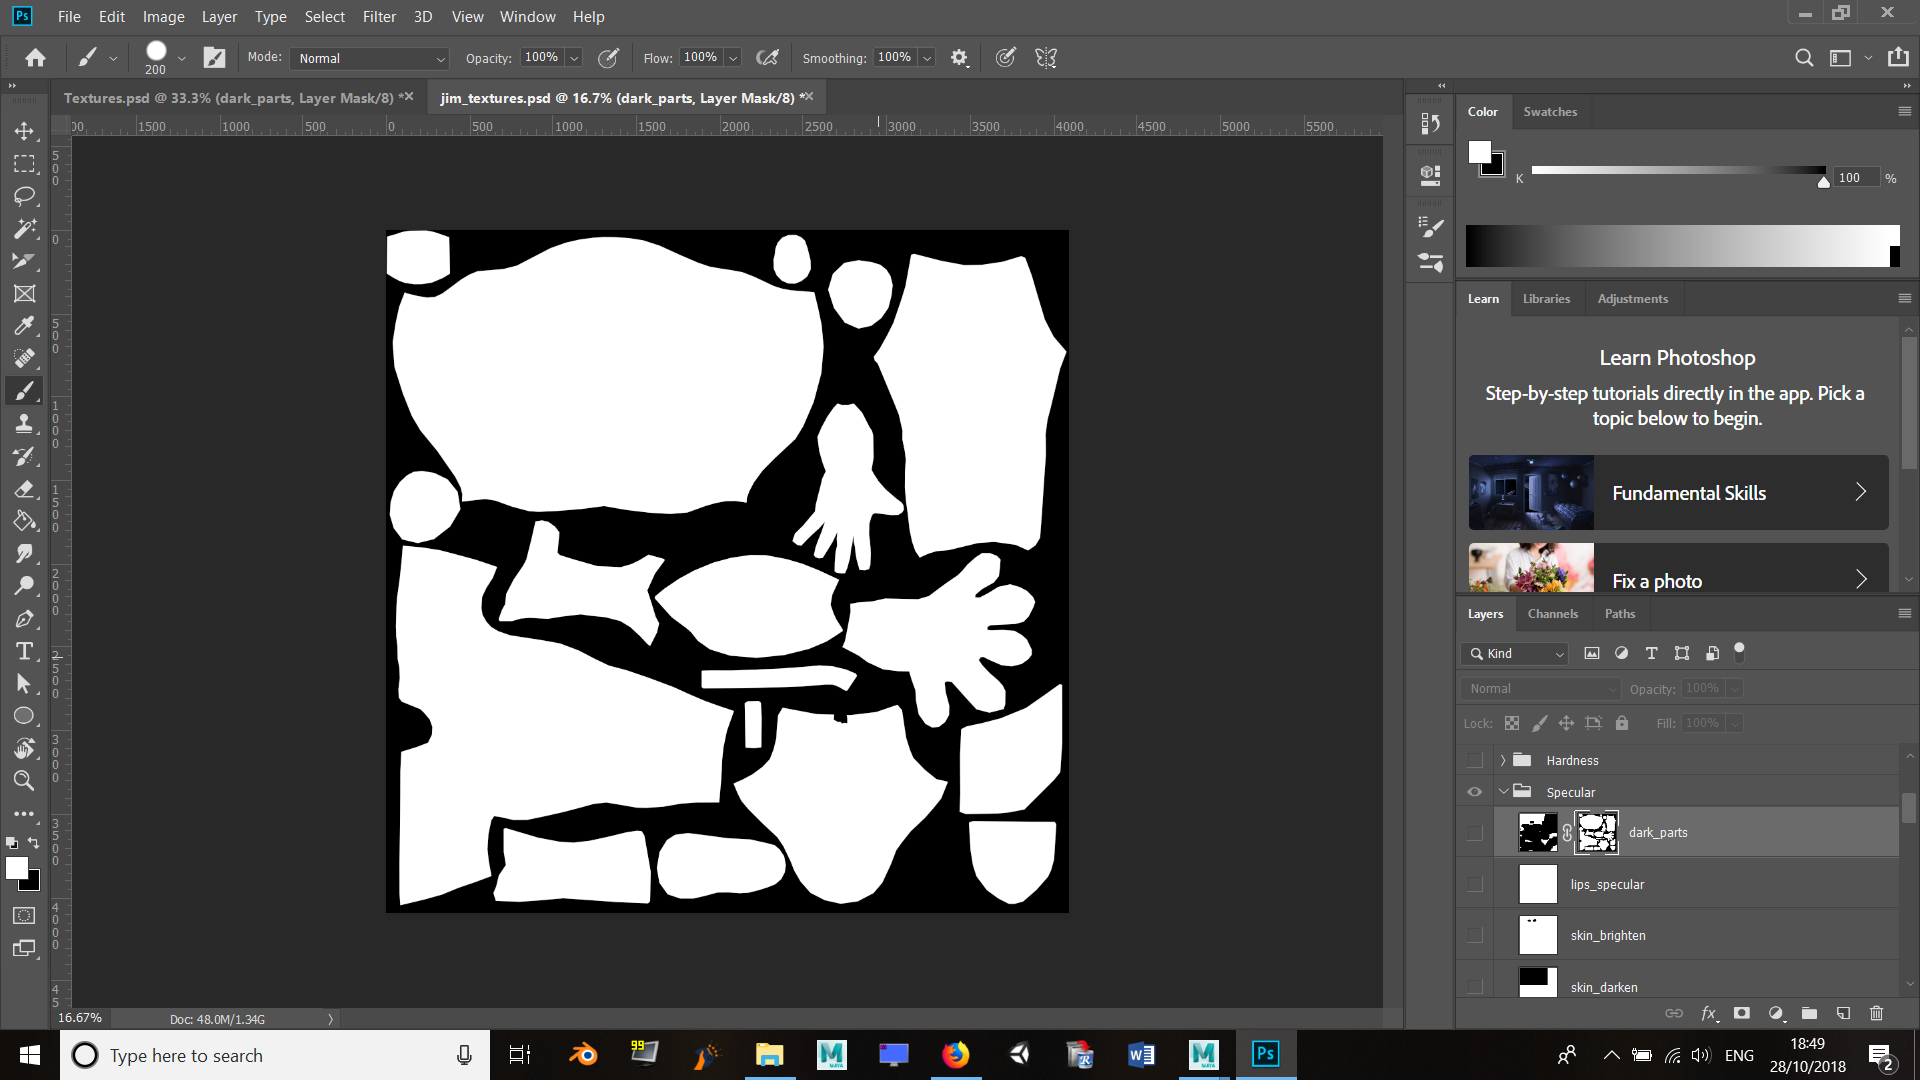1920x1080 pixels.
Task: Expand the Specular layer group
Action: click(x=1503, y=791)
